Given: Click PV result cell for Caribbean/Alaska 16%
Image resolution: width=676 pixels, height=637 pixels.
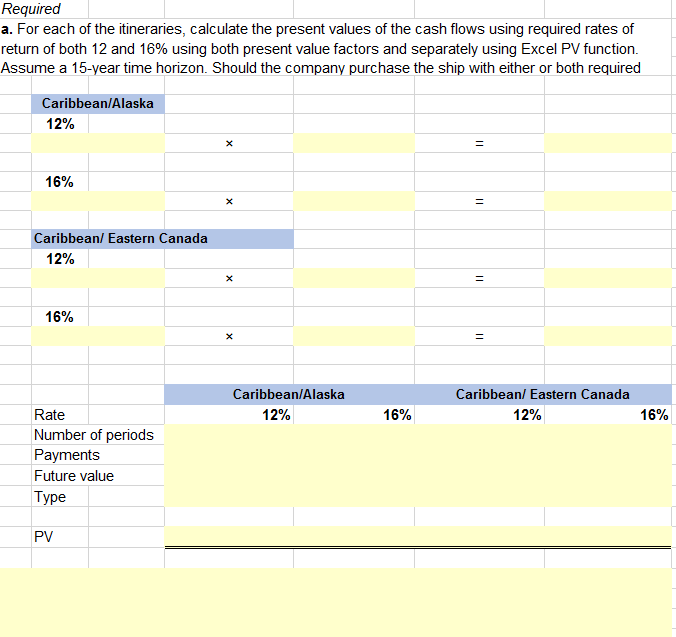Looking at the screenshot, I should [354, 537].
